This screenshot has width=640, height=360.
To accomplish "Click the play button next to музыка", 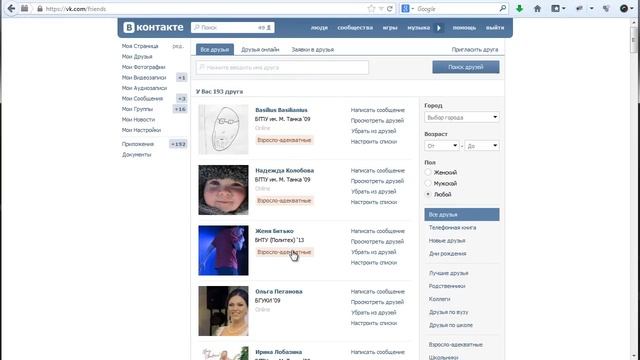I will (x=439, y=28).
